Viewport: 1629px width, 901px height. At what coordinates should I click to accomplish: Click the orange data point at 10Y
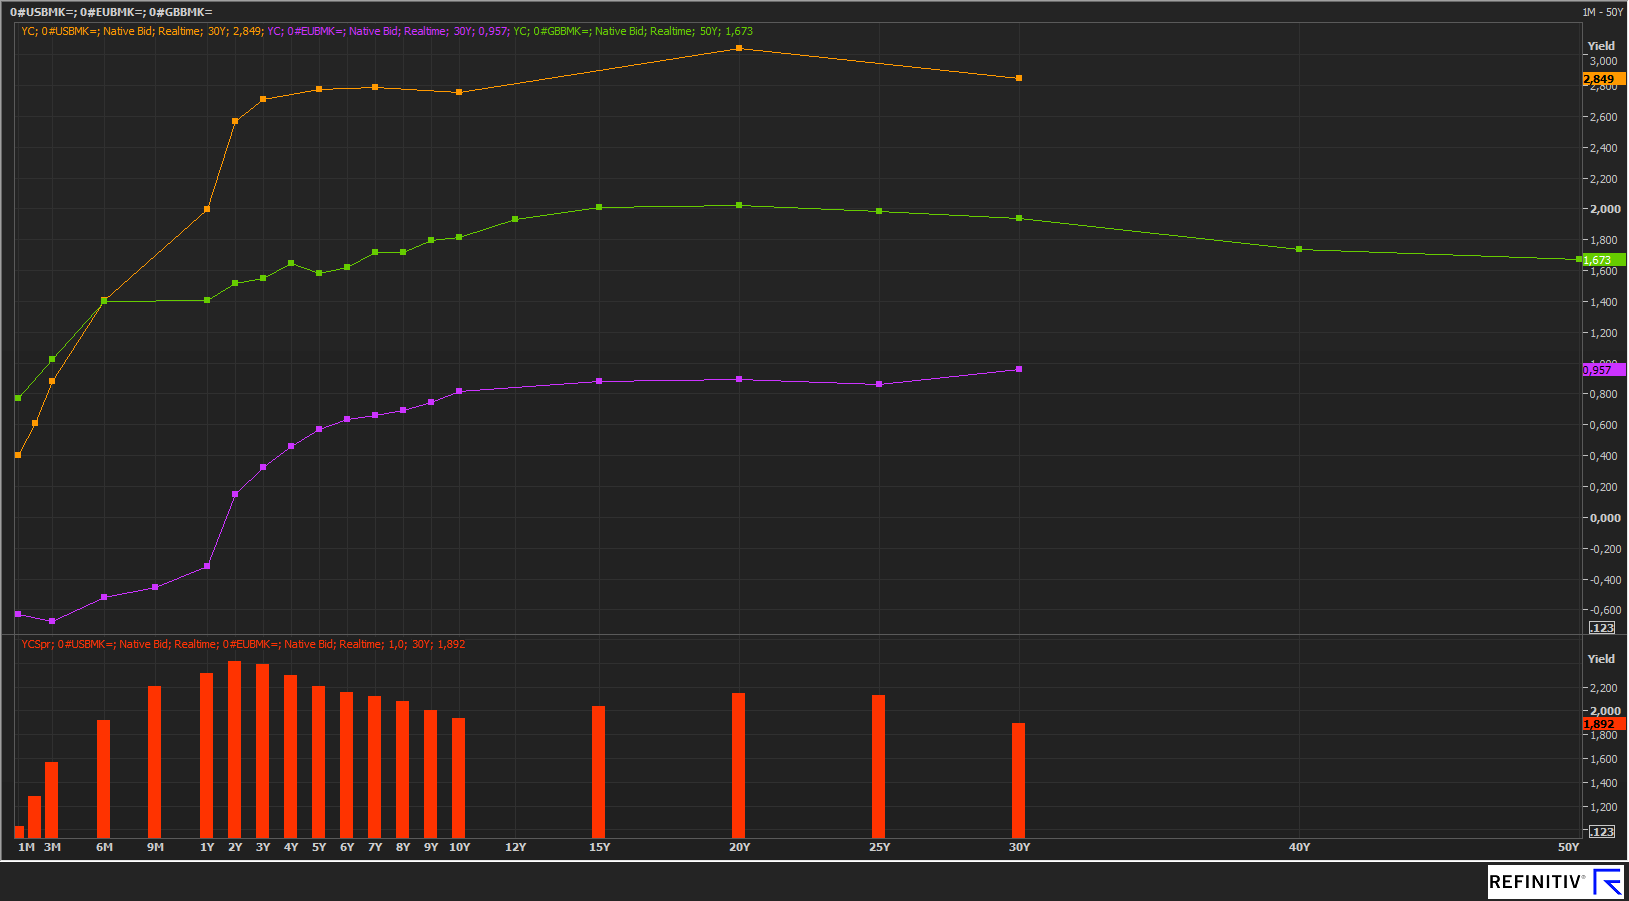[459, 92]
